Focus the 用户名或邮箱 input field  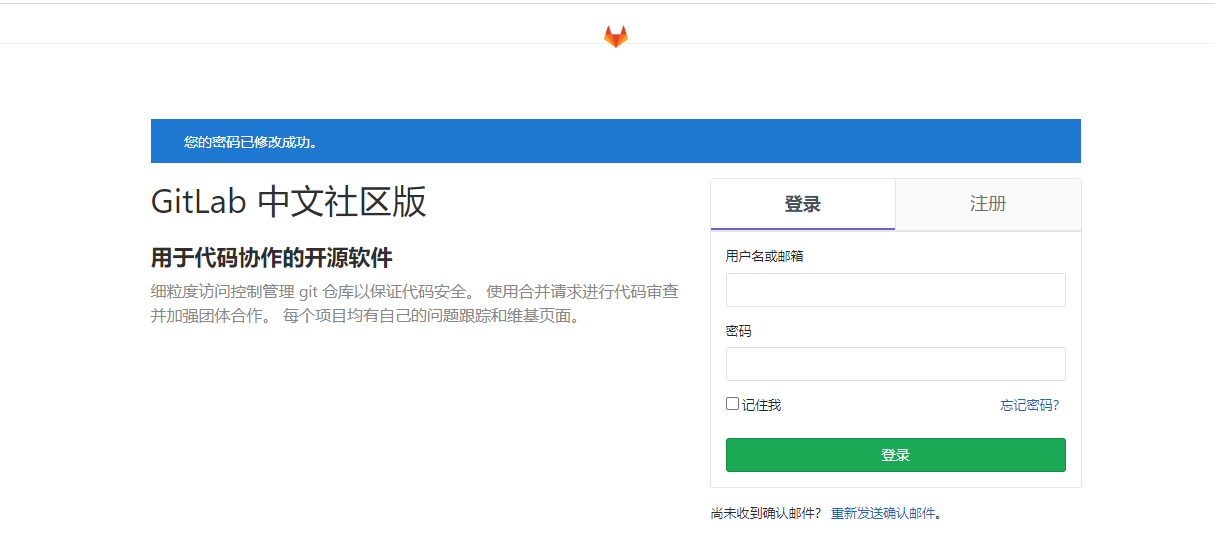click(895, 290)
